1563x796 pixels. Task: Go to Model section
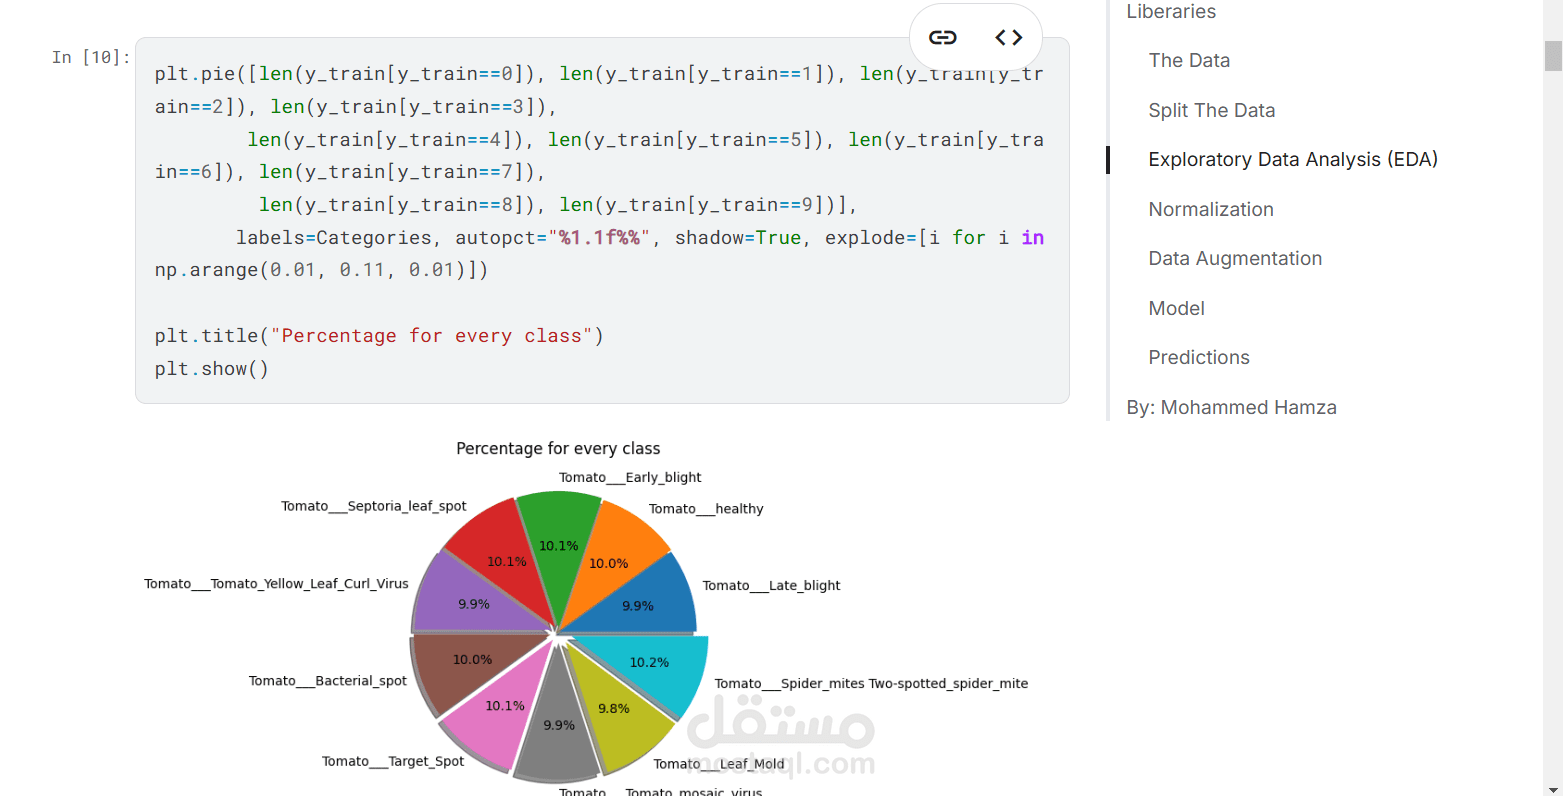point(1176,309)
